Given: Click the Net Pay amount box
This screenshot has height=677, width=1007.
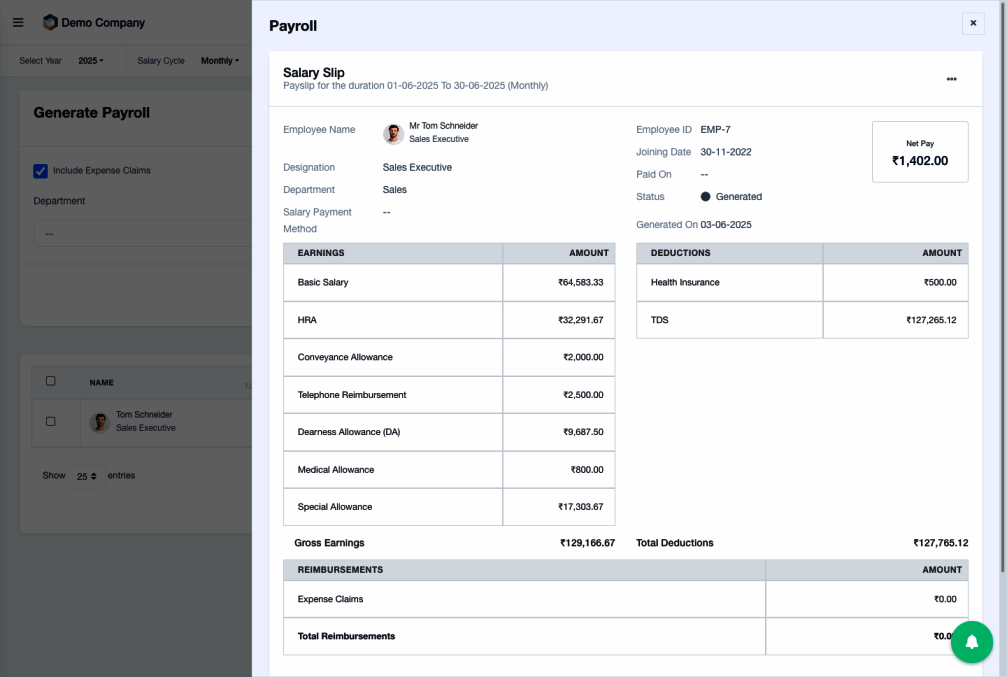Looking at the screenshot, I should (920, 152).
